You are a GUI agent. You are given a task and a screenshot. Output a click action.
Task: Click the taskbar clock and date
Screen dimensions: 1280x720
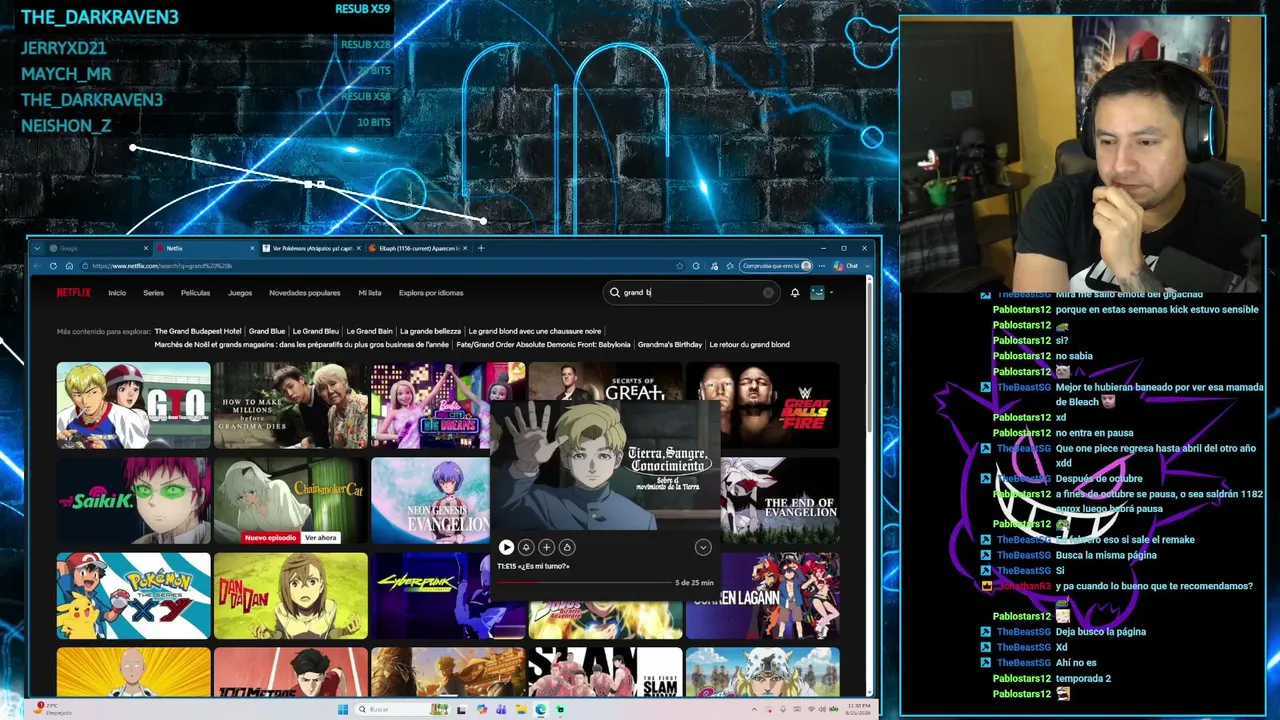(858, 709)
